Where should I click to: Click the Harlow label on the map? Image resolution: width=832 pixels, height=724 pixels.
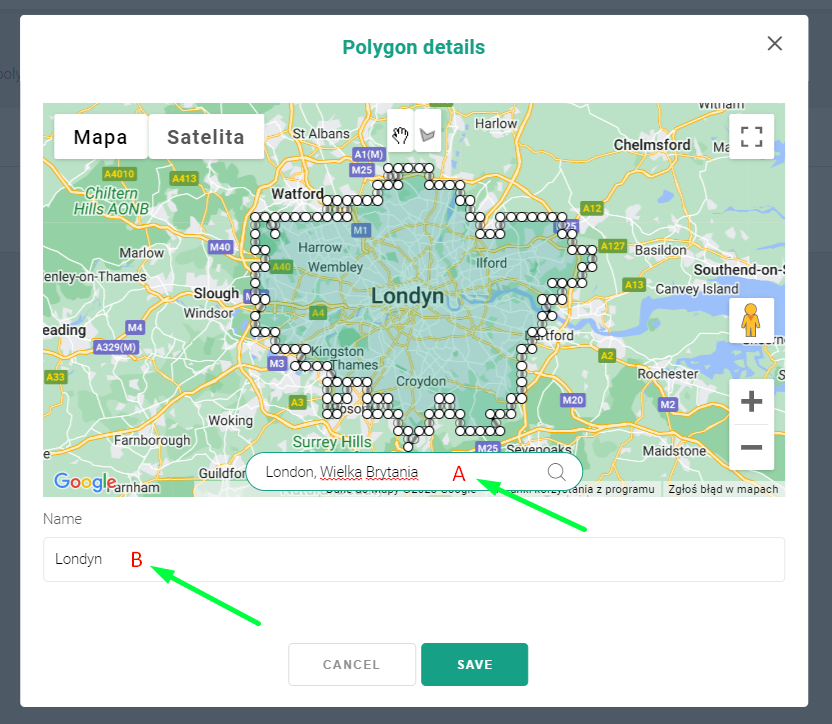pos(496,123)
